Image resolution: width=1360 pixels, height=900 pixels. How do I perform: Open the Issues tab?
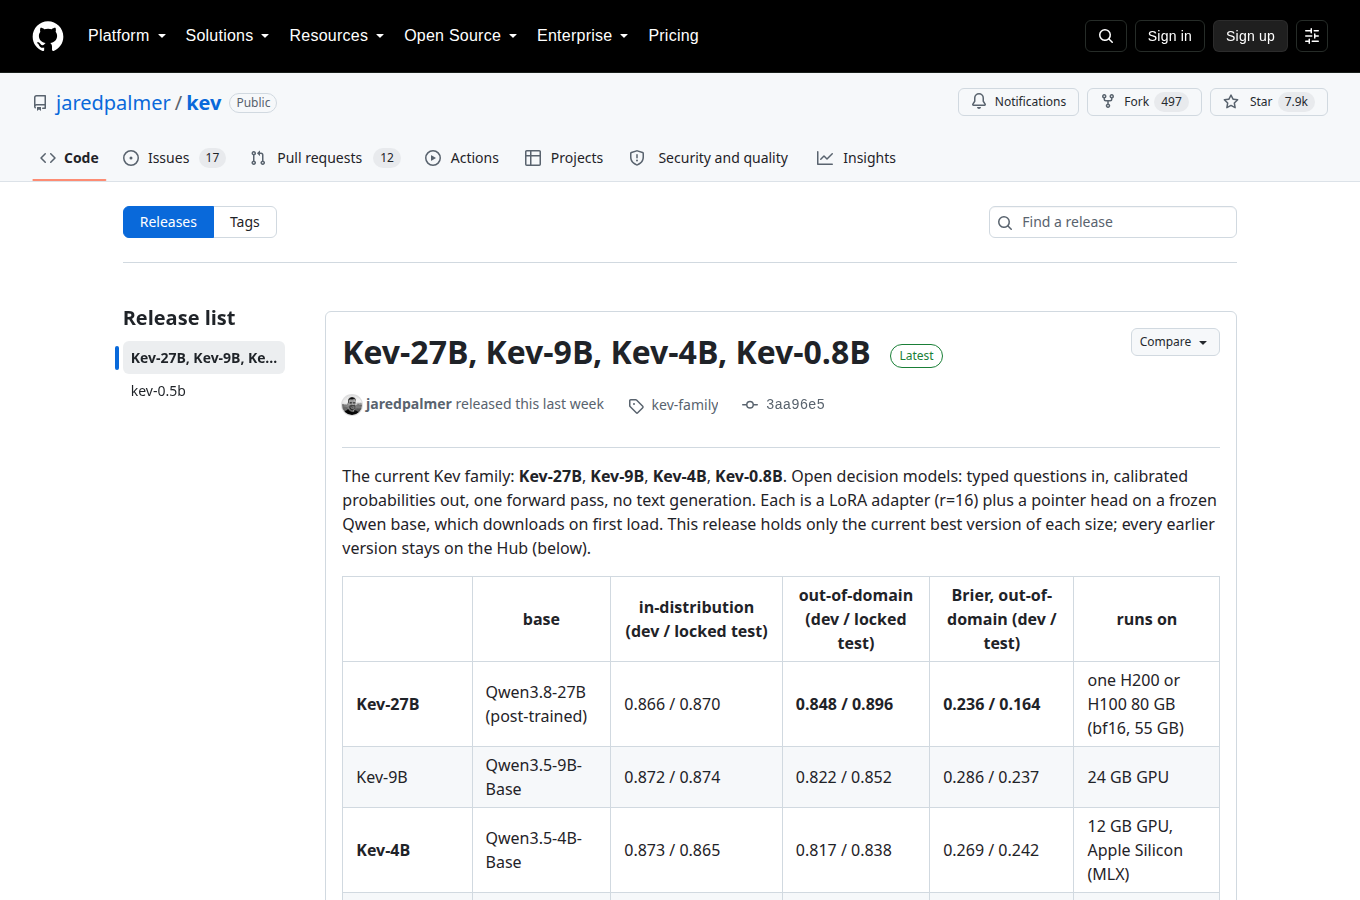174,158
